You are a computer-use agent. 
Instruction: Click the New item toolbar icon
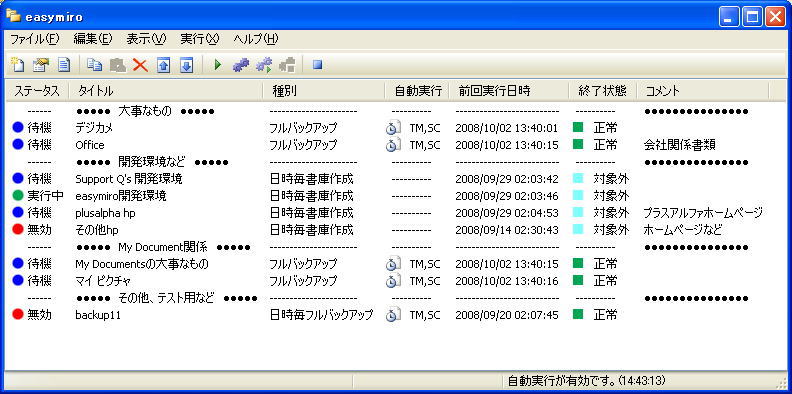pos(18,65)
